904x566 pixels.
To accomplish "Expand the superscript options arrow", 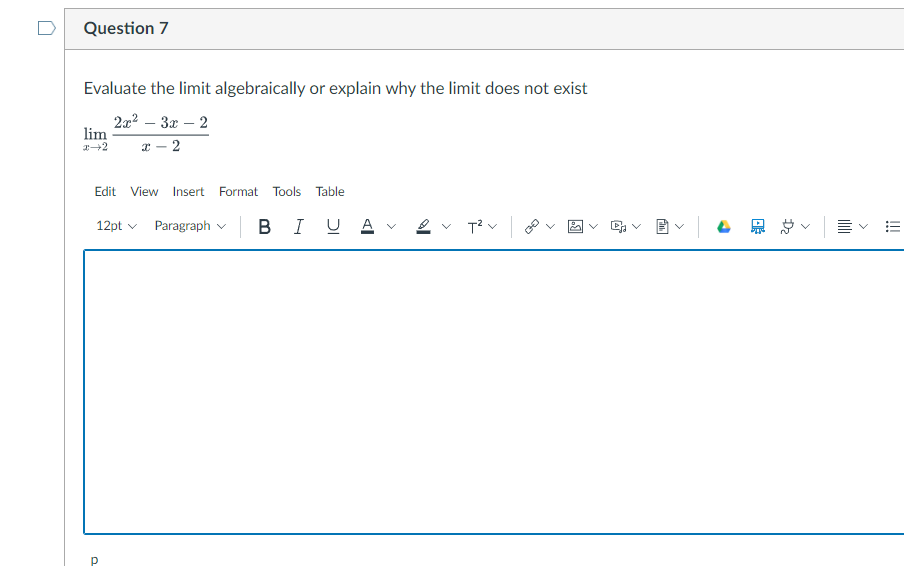I will (492, 227).
